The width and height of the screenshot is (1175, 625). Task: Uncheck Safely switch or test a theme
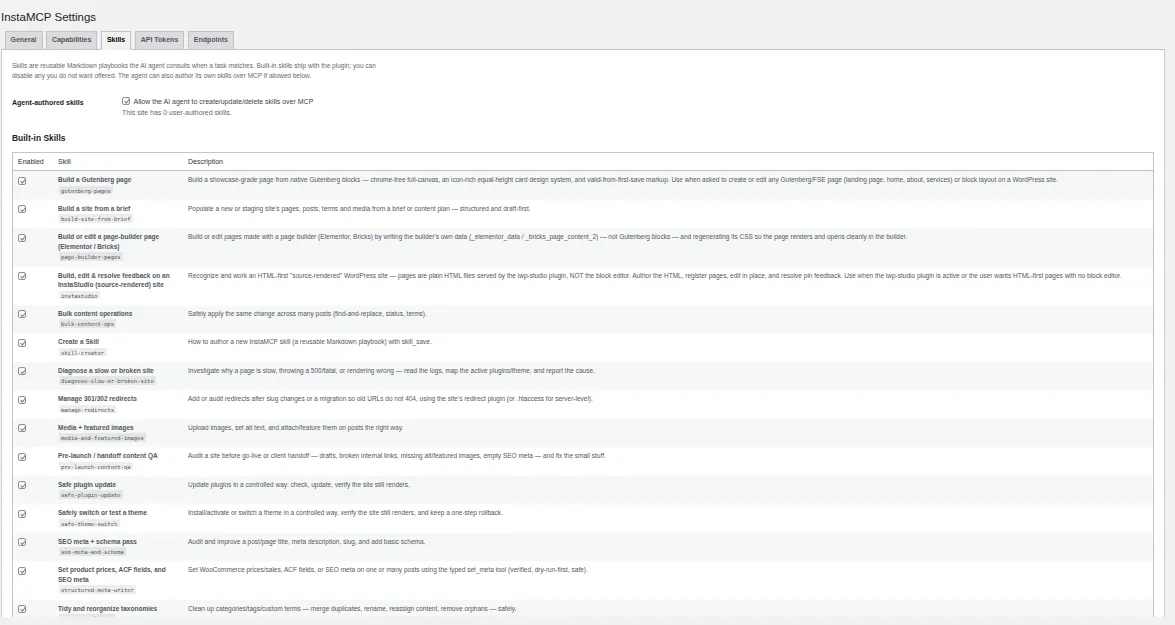click(x=22, y=513)
